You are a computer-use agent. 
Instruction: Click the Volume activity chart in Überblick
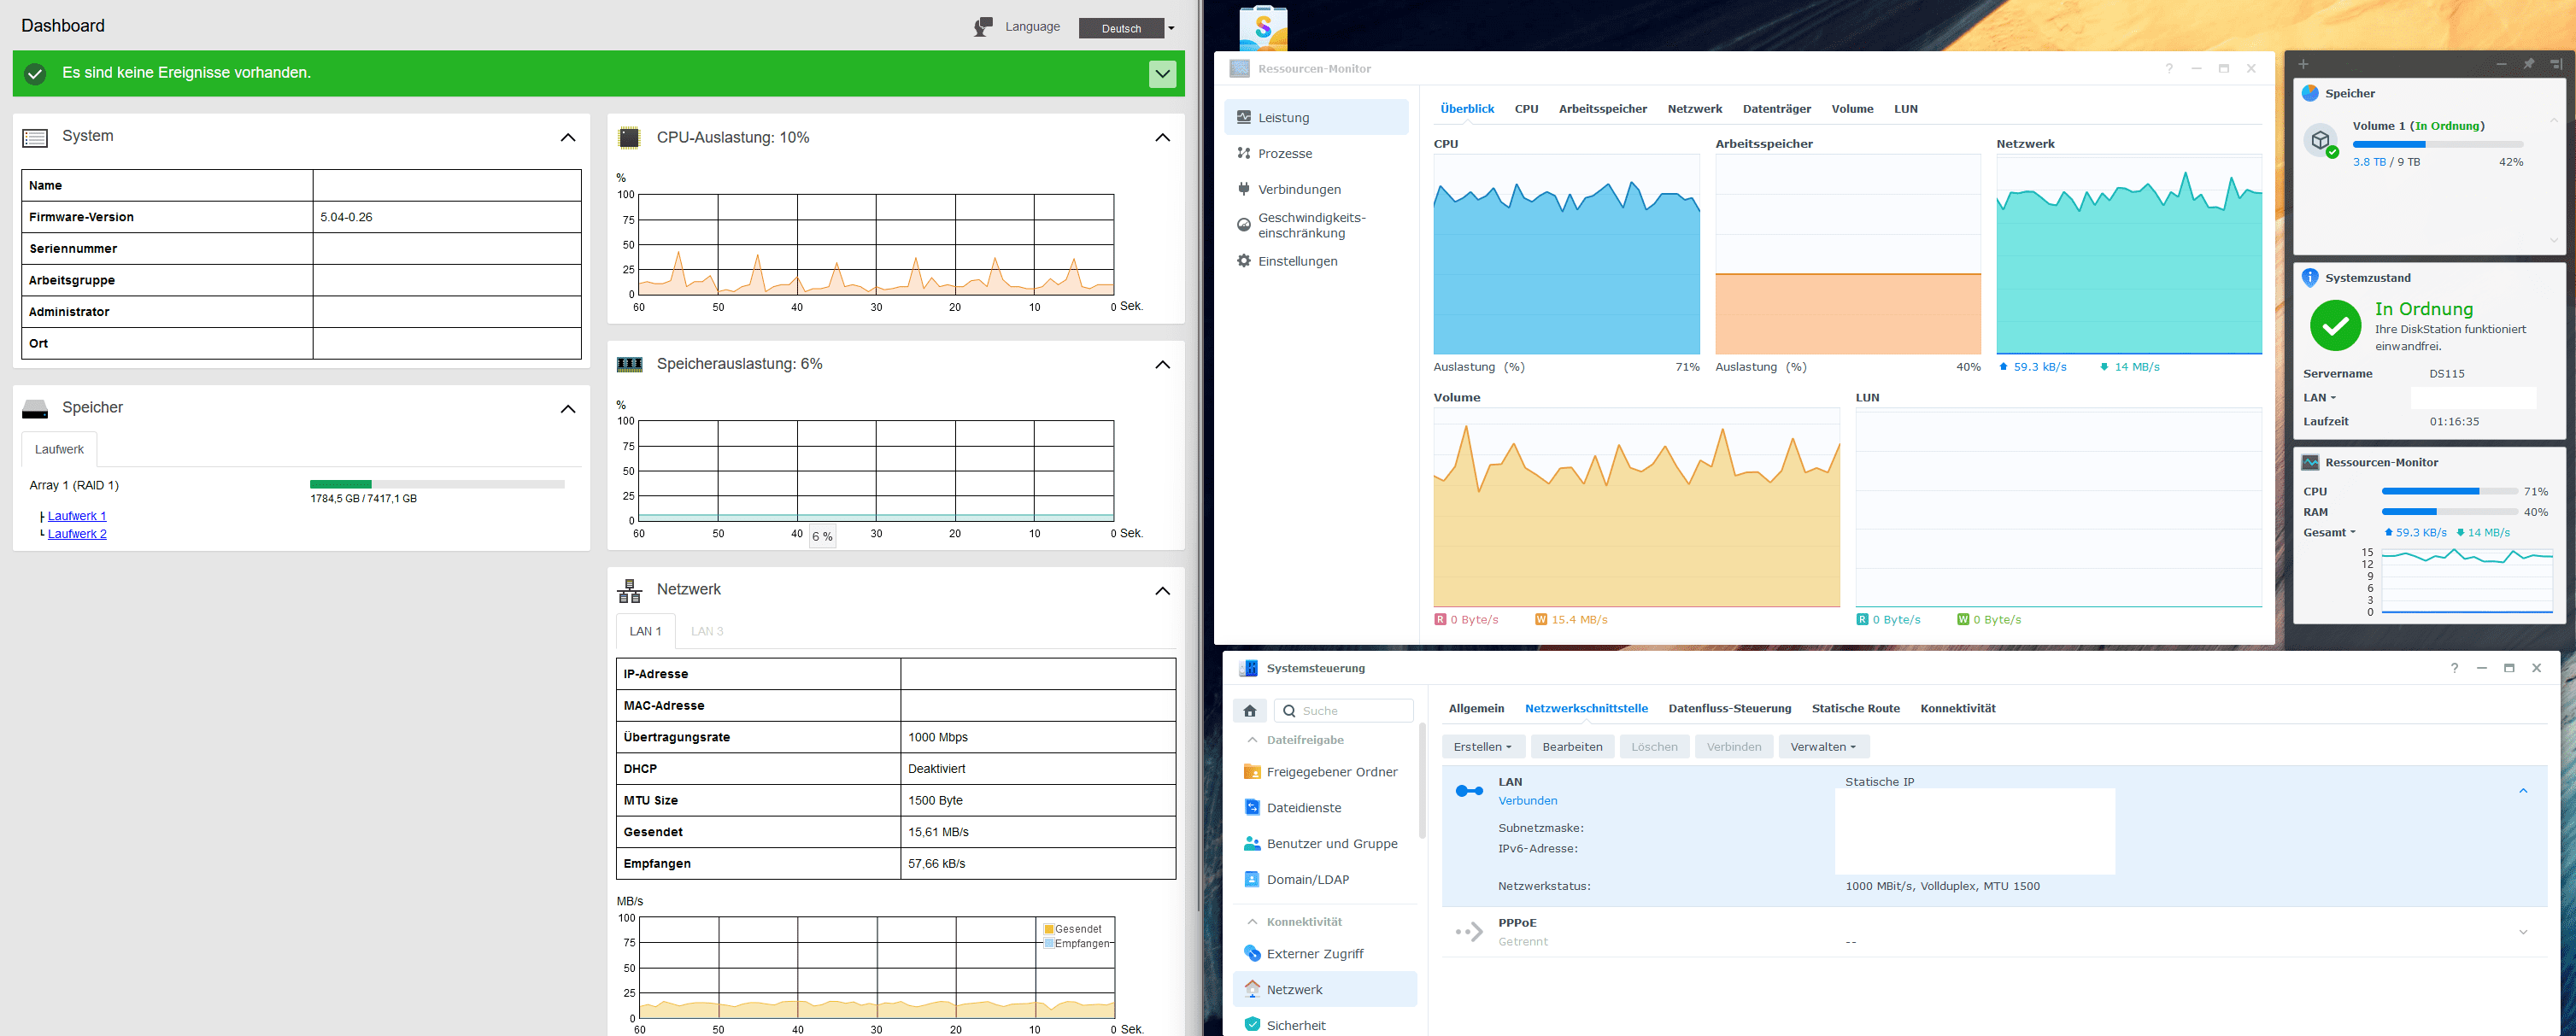[1636, 507]
